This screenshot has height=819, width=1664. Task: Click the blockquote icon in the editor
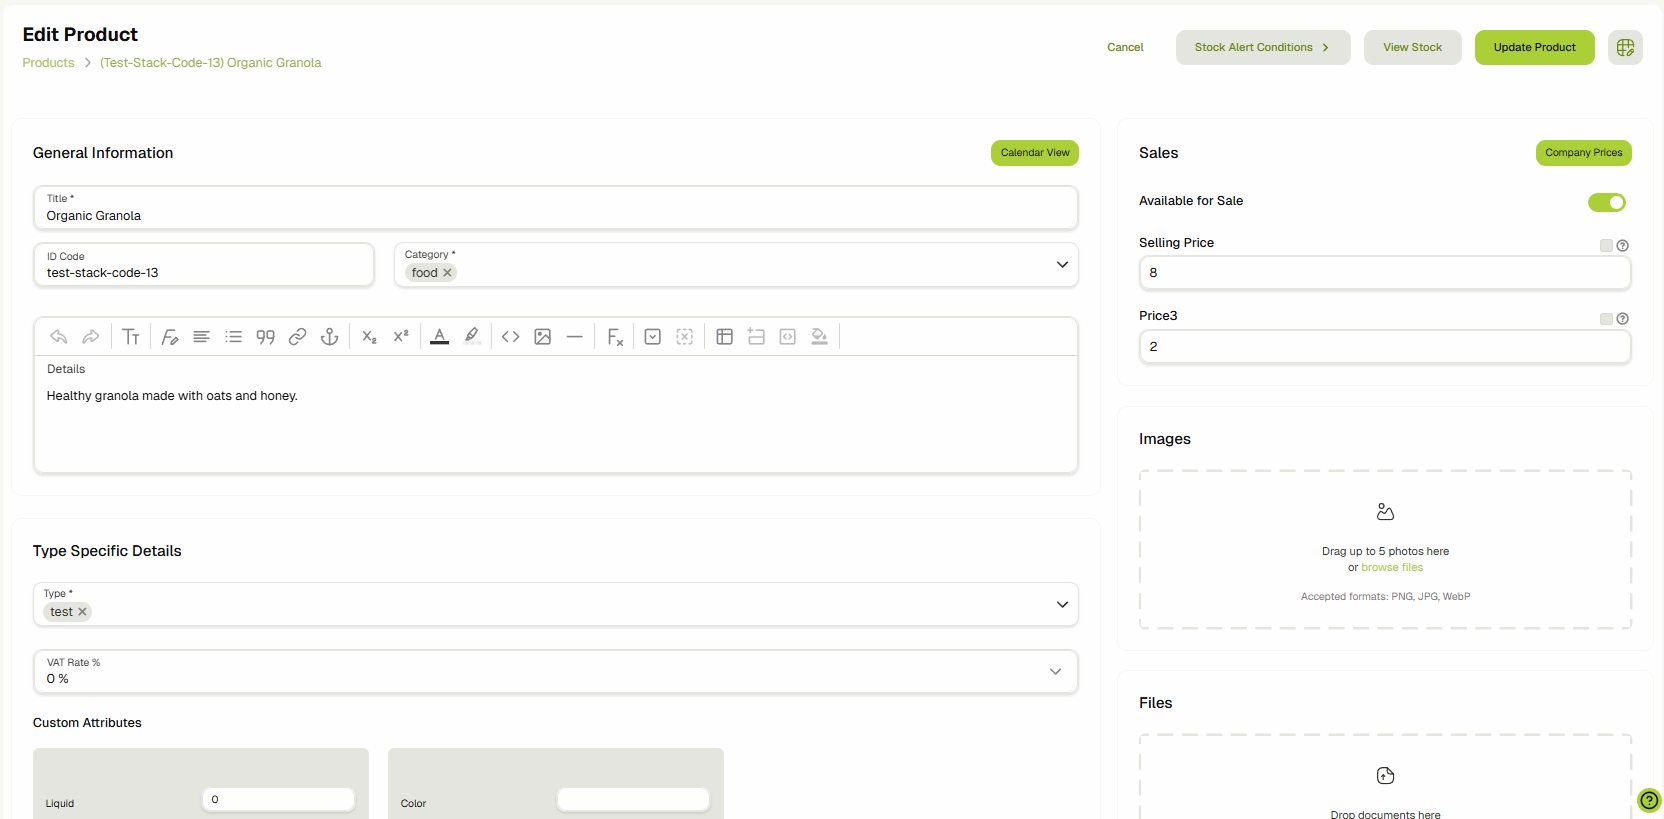(265, 337)
